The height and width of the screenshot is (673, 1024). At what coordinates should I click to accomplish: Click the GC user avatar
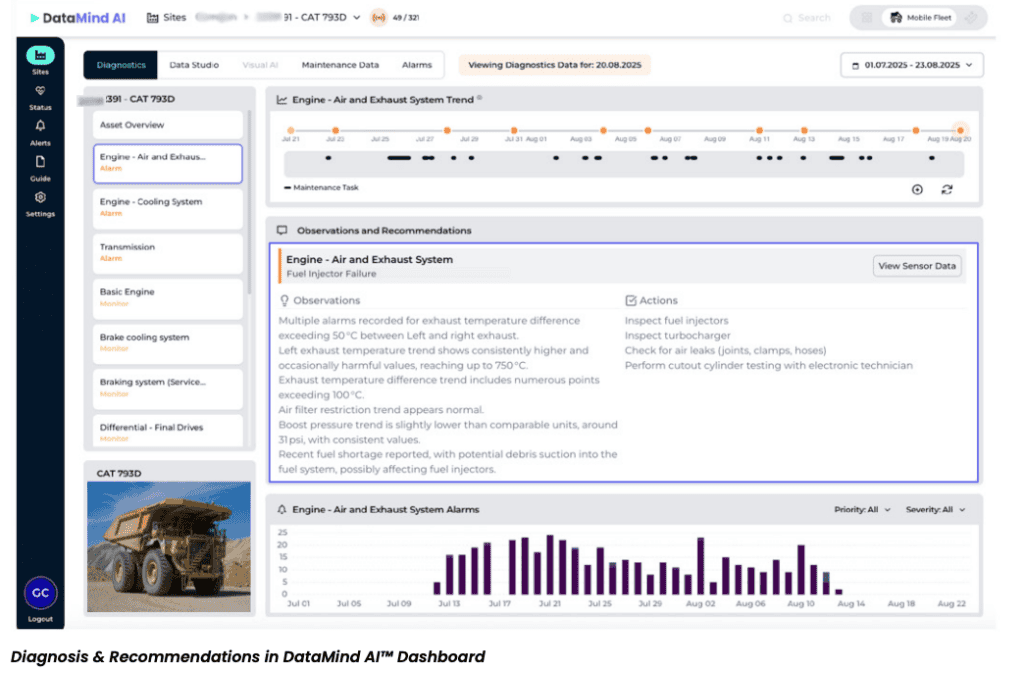point(40,592)
